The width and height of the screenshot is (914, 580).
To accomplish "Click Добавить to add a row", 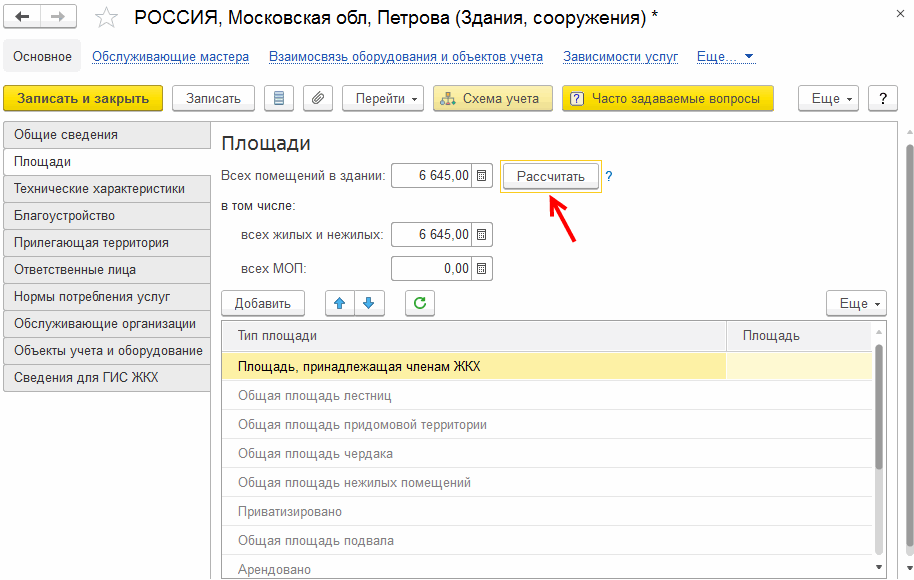I will (263, 303).
